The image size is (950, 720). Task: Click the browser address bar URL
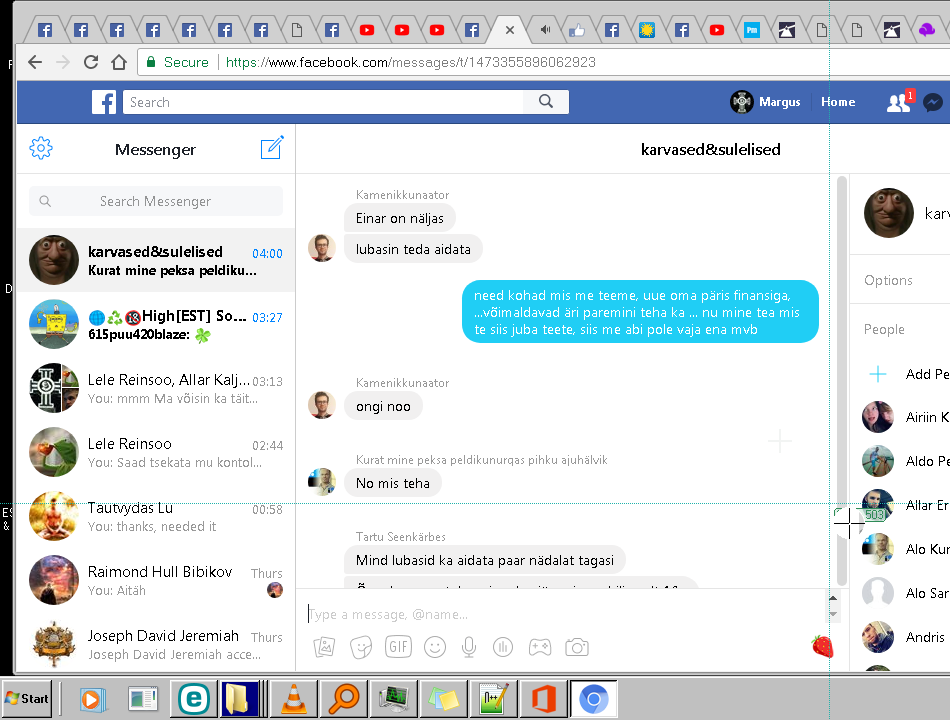click(410, 62)
